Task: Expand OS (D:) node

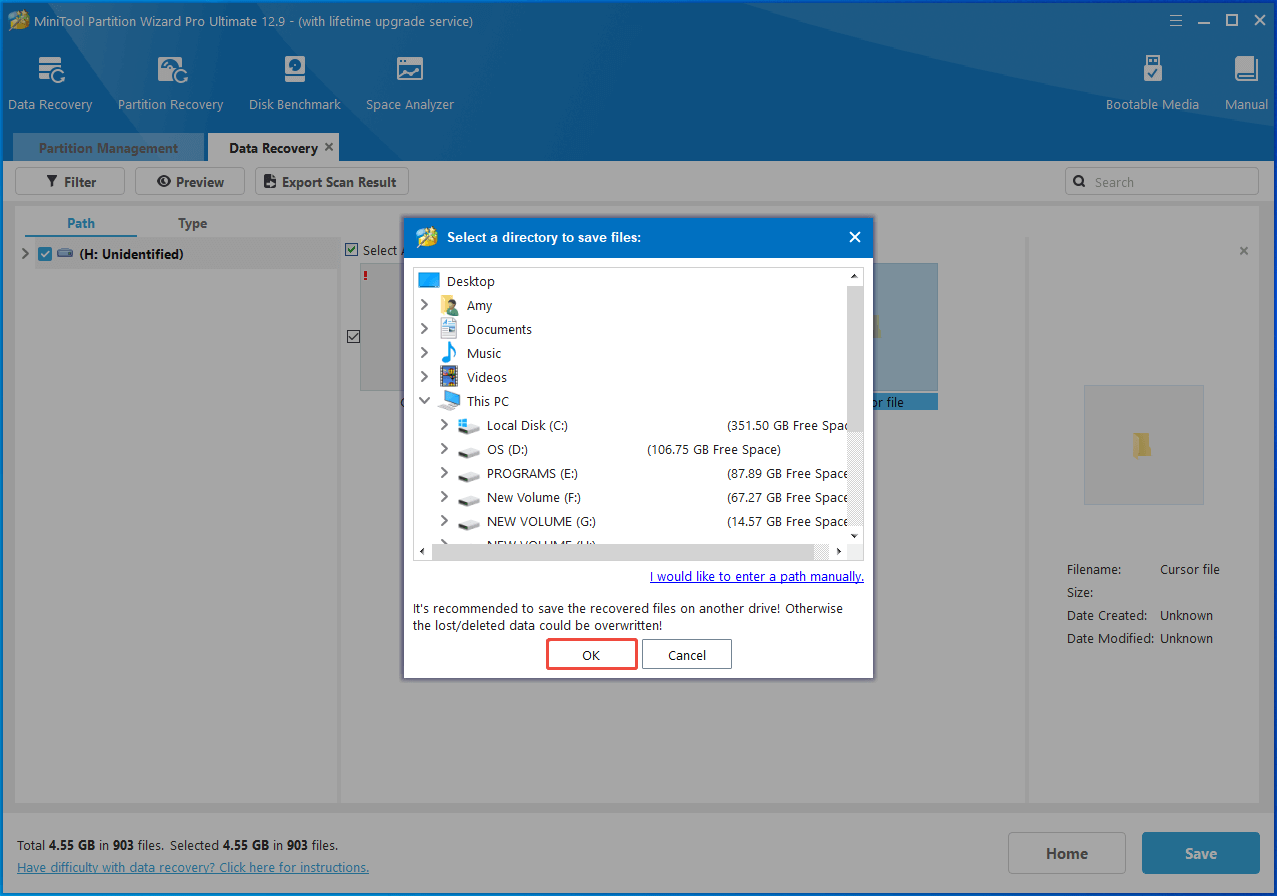Action: coord(444,449)
